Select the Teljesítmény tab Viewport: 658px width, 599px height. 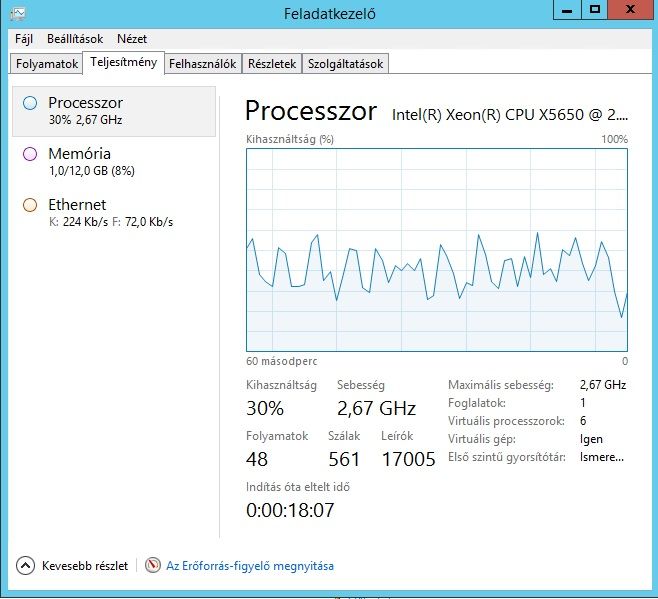click(123, 63)
